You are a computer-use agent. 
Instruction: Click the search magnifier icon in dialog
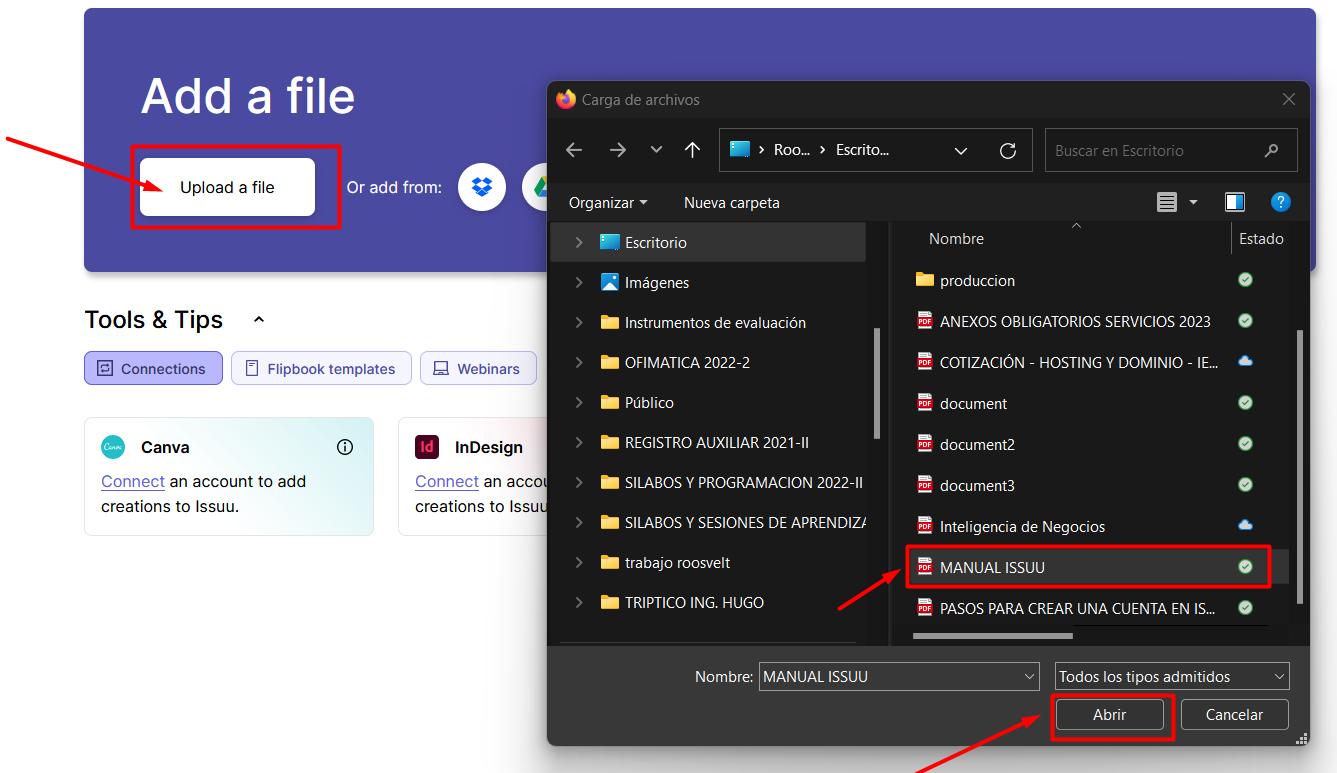click(1271, 151)
